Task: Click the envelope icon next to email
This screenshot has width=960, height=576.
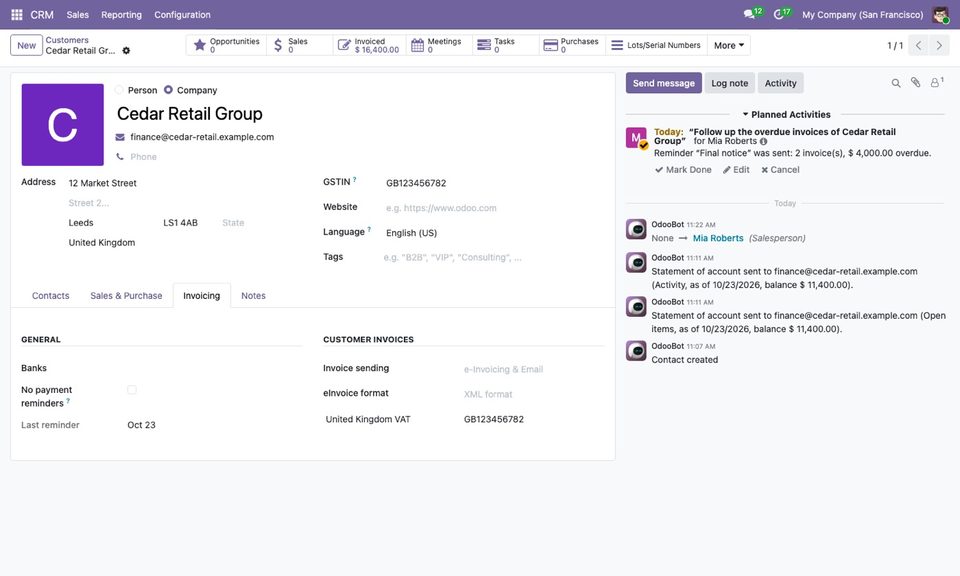Action: click(120, 137)
